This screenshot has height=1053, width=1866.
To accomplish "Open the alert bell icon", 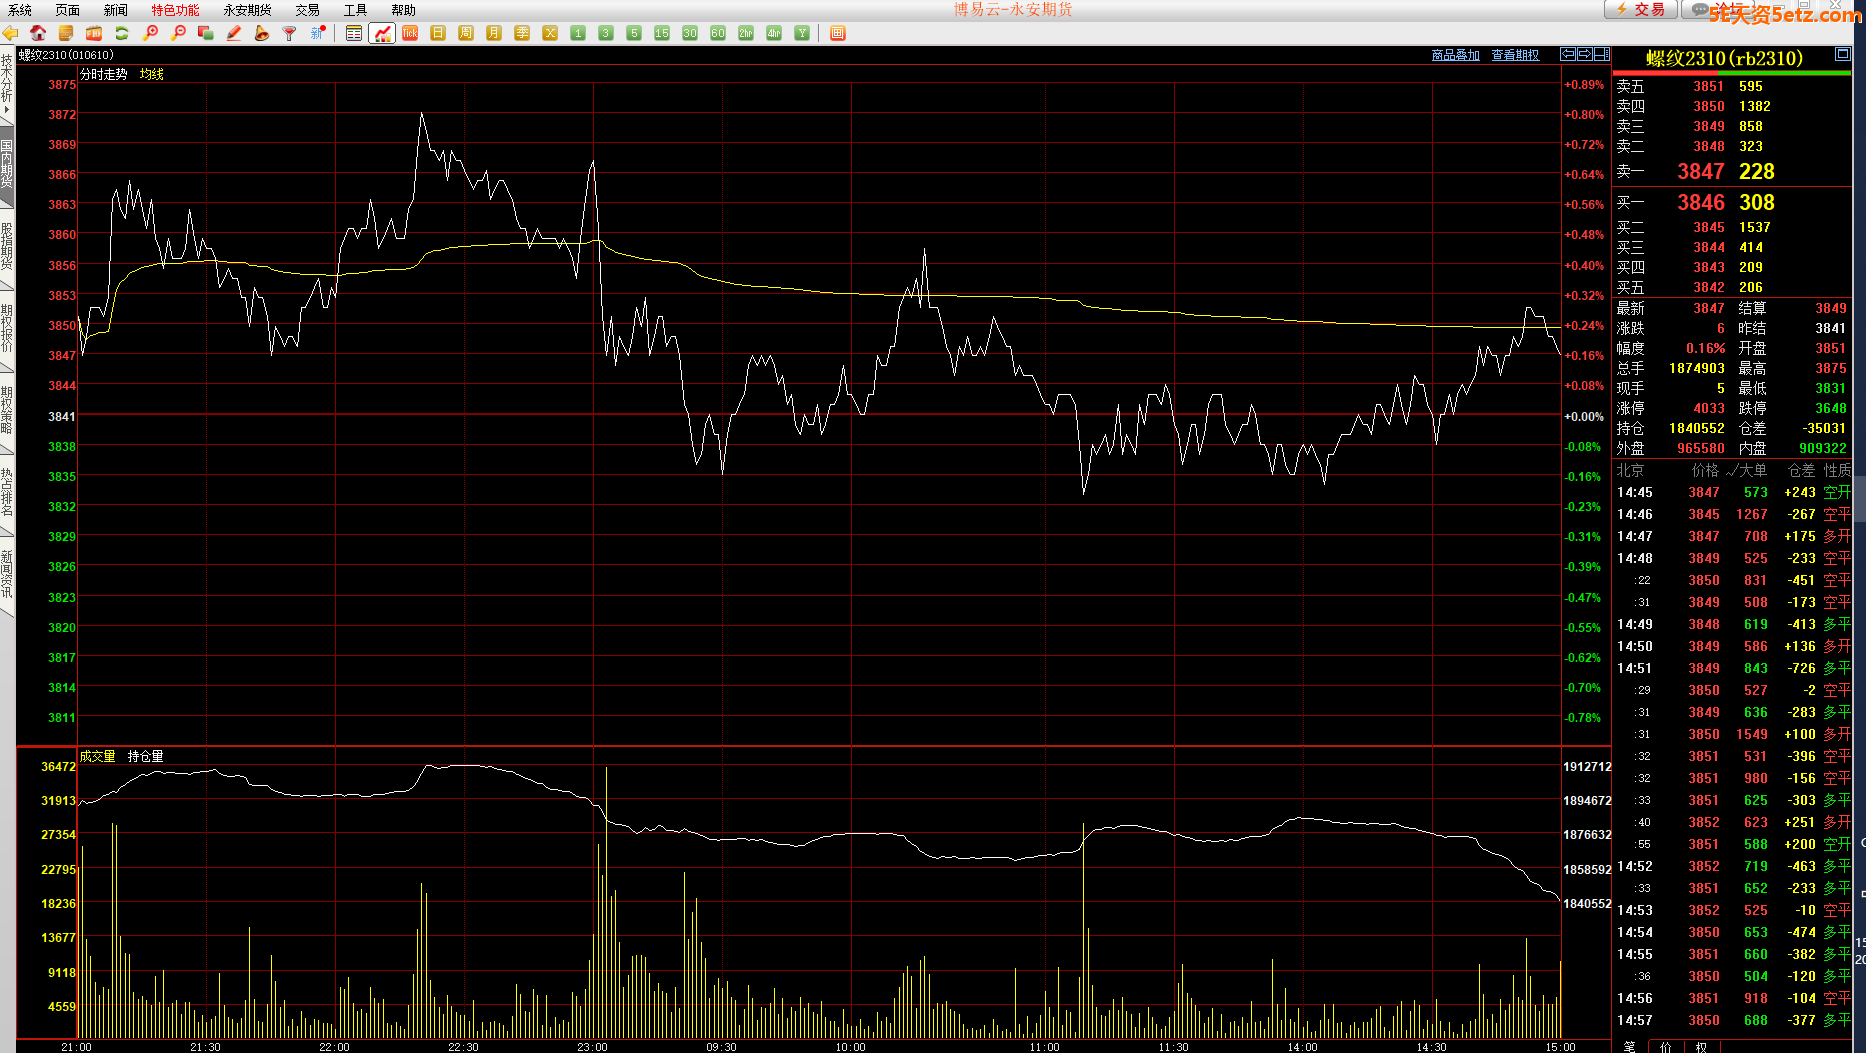I will [x=262, y=33].
